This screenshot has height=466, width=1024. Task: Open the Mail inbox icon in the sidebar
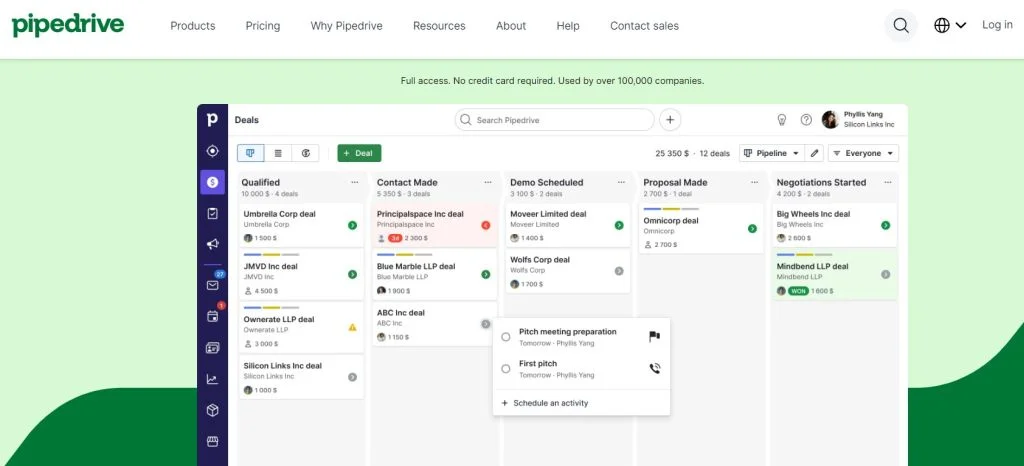point(212,285)
